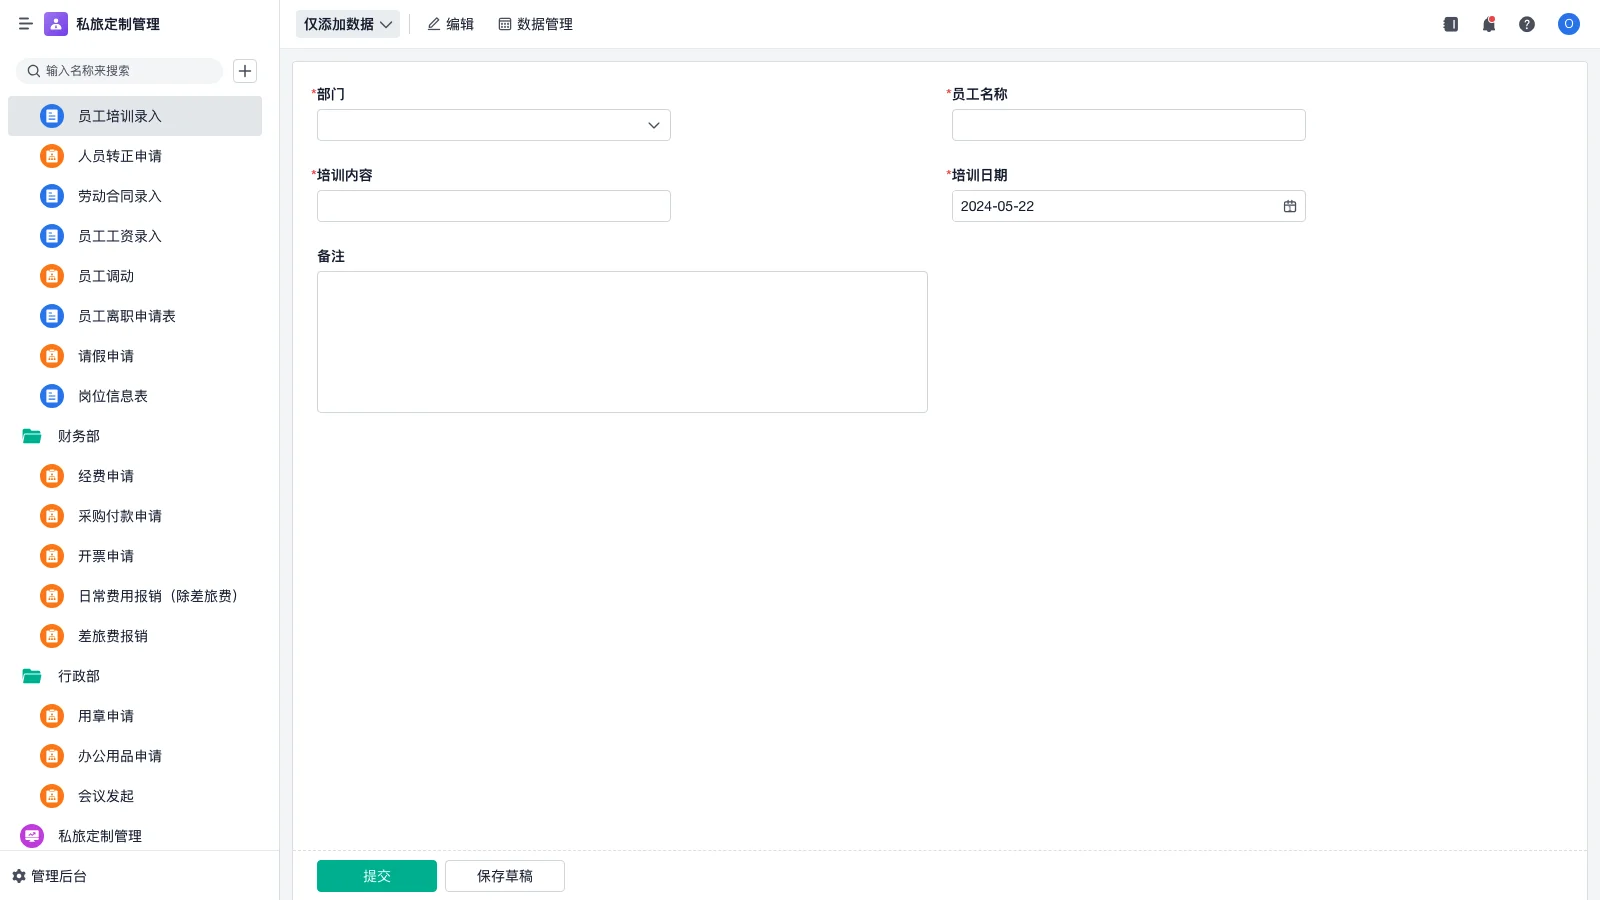Open 员工离职申请表 from the sidebar
Image resolution: width=1600 pixels, height=900 pixels.
[127, 316]
